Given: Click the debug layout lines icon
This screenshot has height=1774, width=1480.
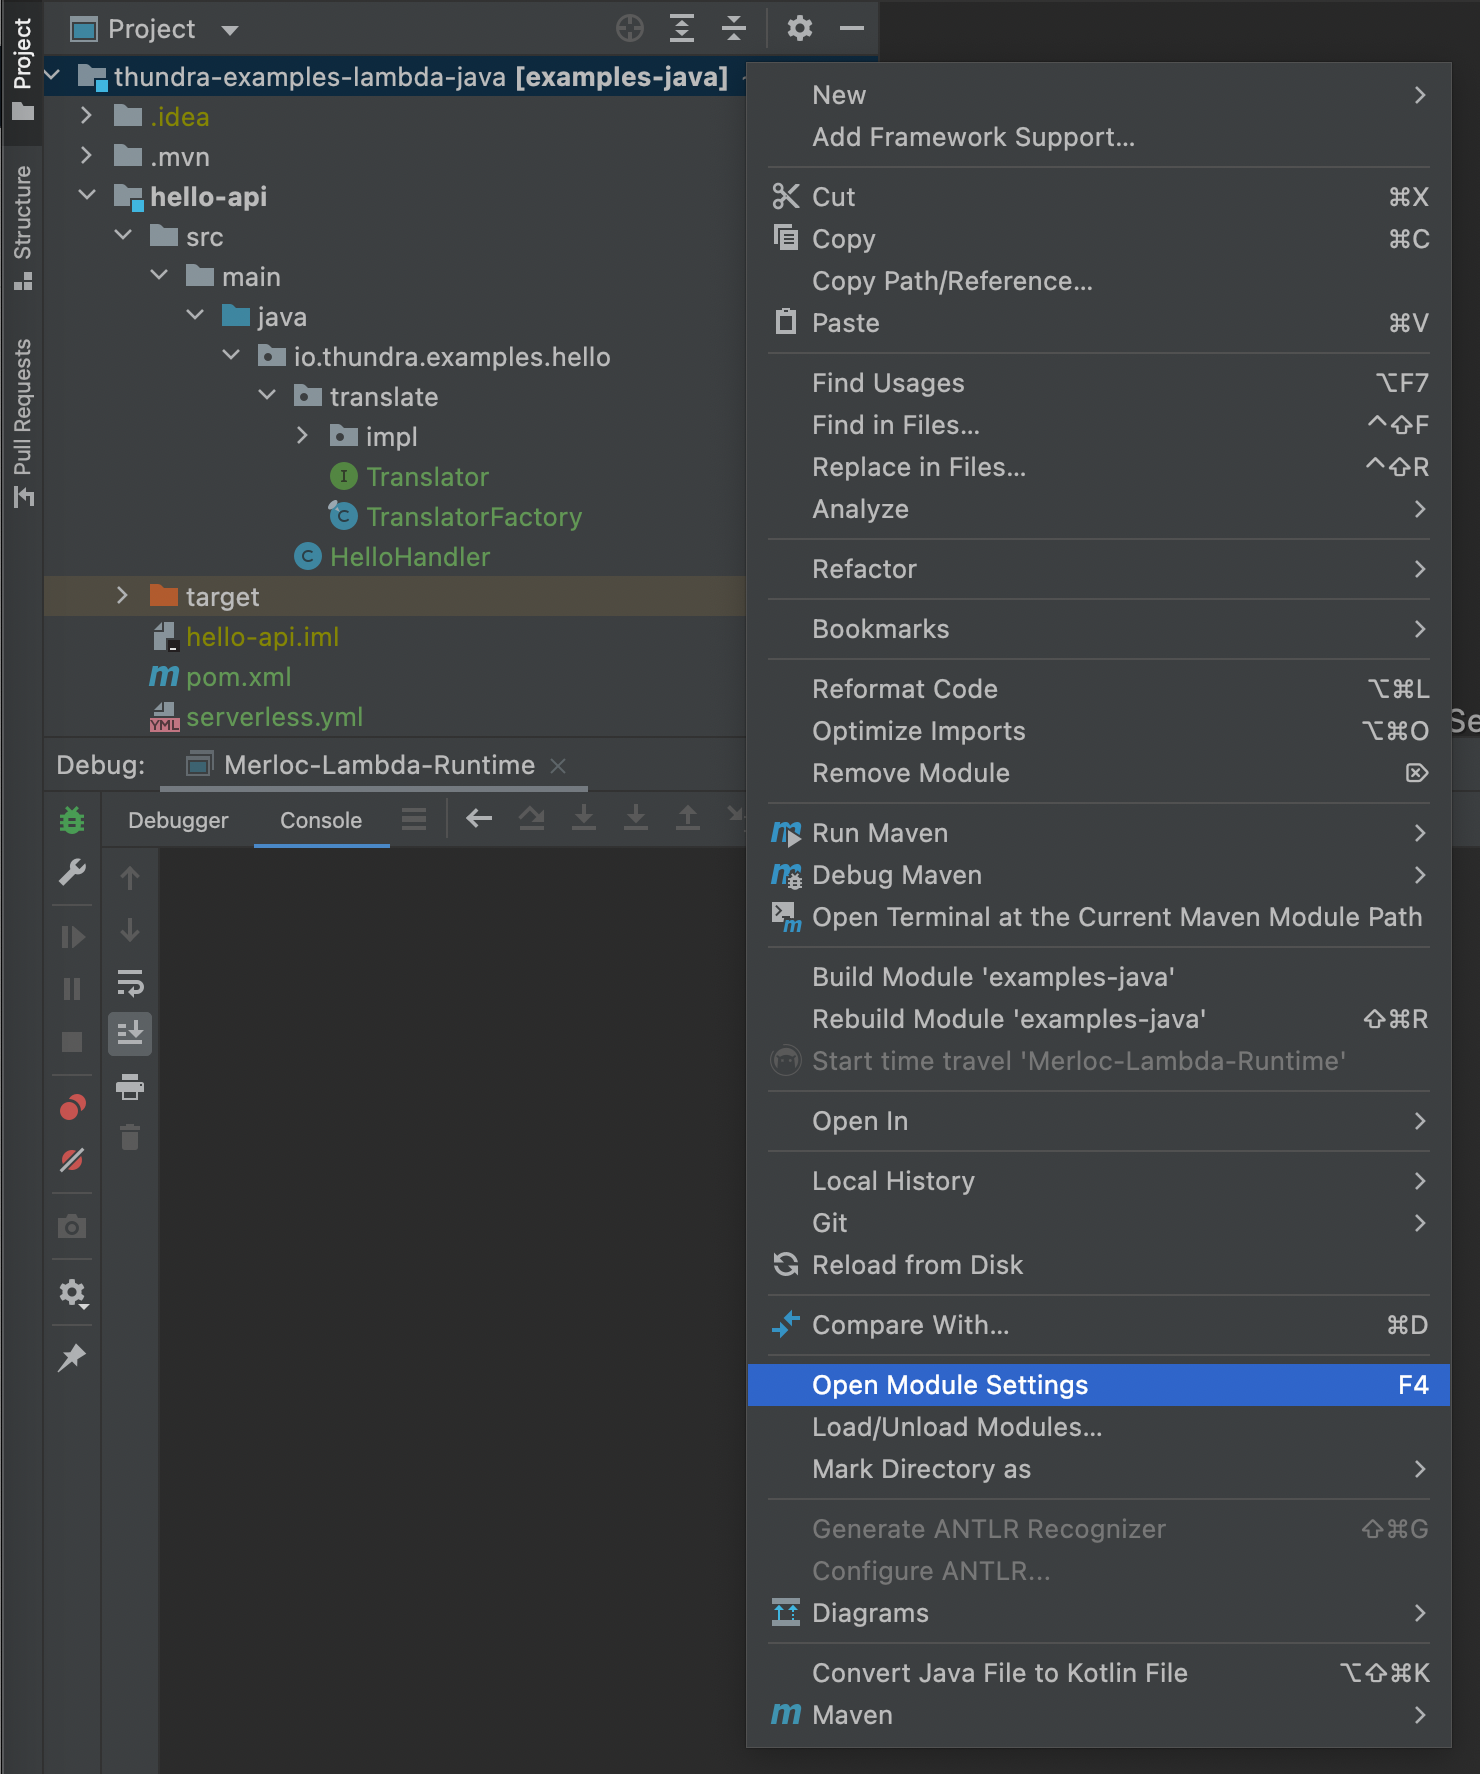Looking at the screenshot, I should point(414,820).
